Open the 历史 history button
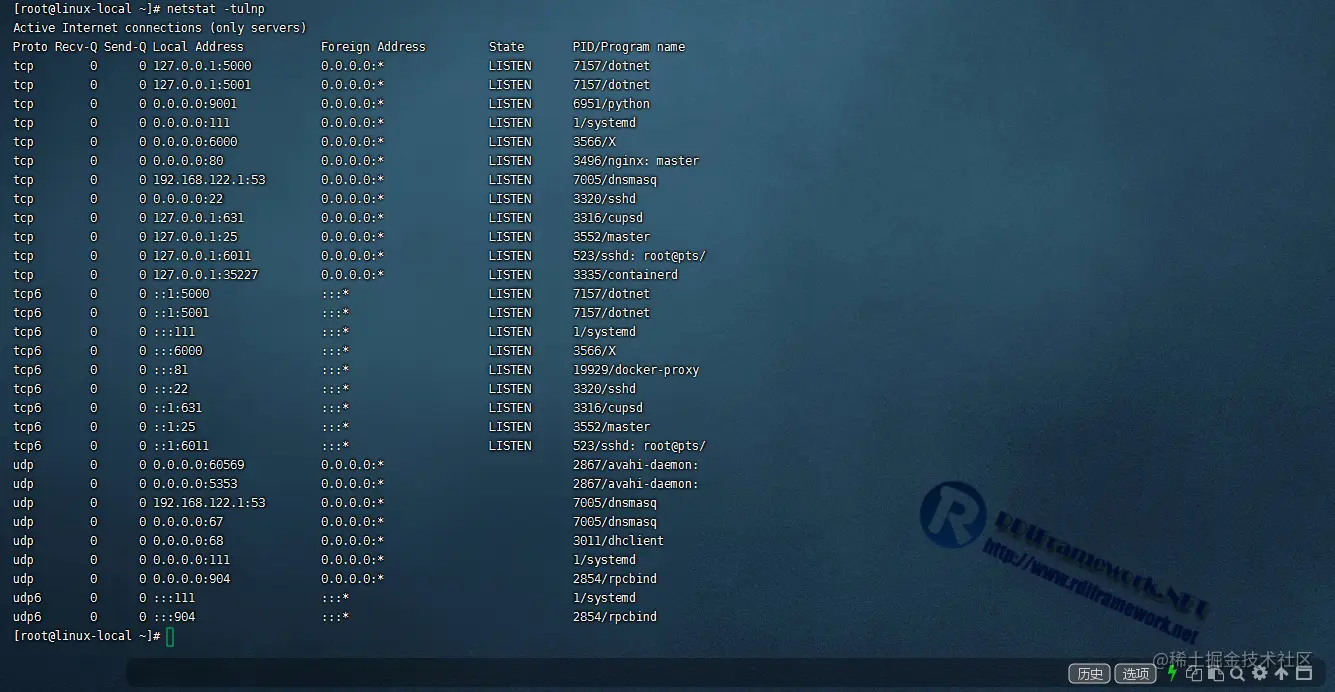This screenshot has width=1335, height=692. (1089, 673)
